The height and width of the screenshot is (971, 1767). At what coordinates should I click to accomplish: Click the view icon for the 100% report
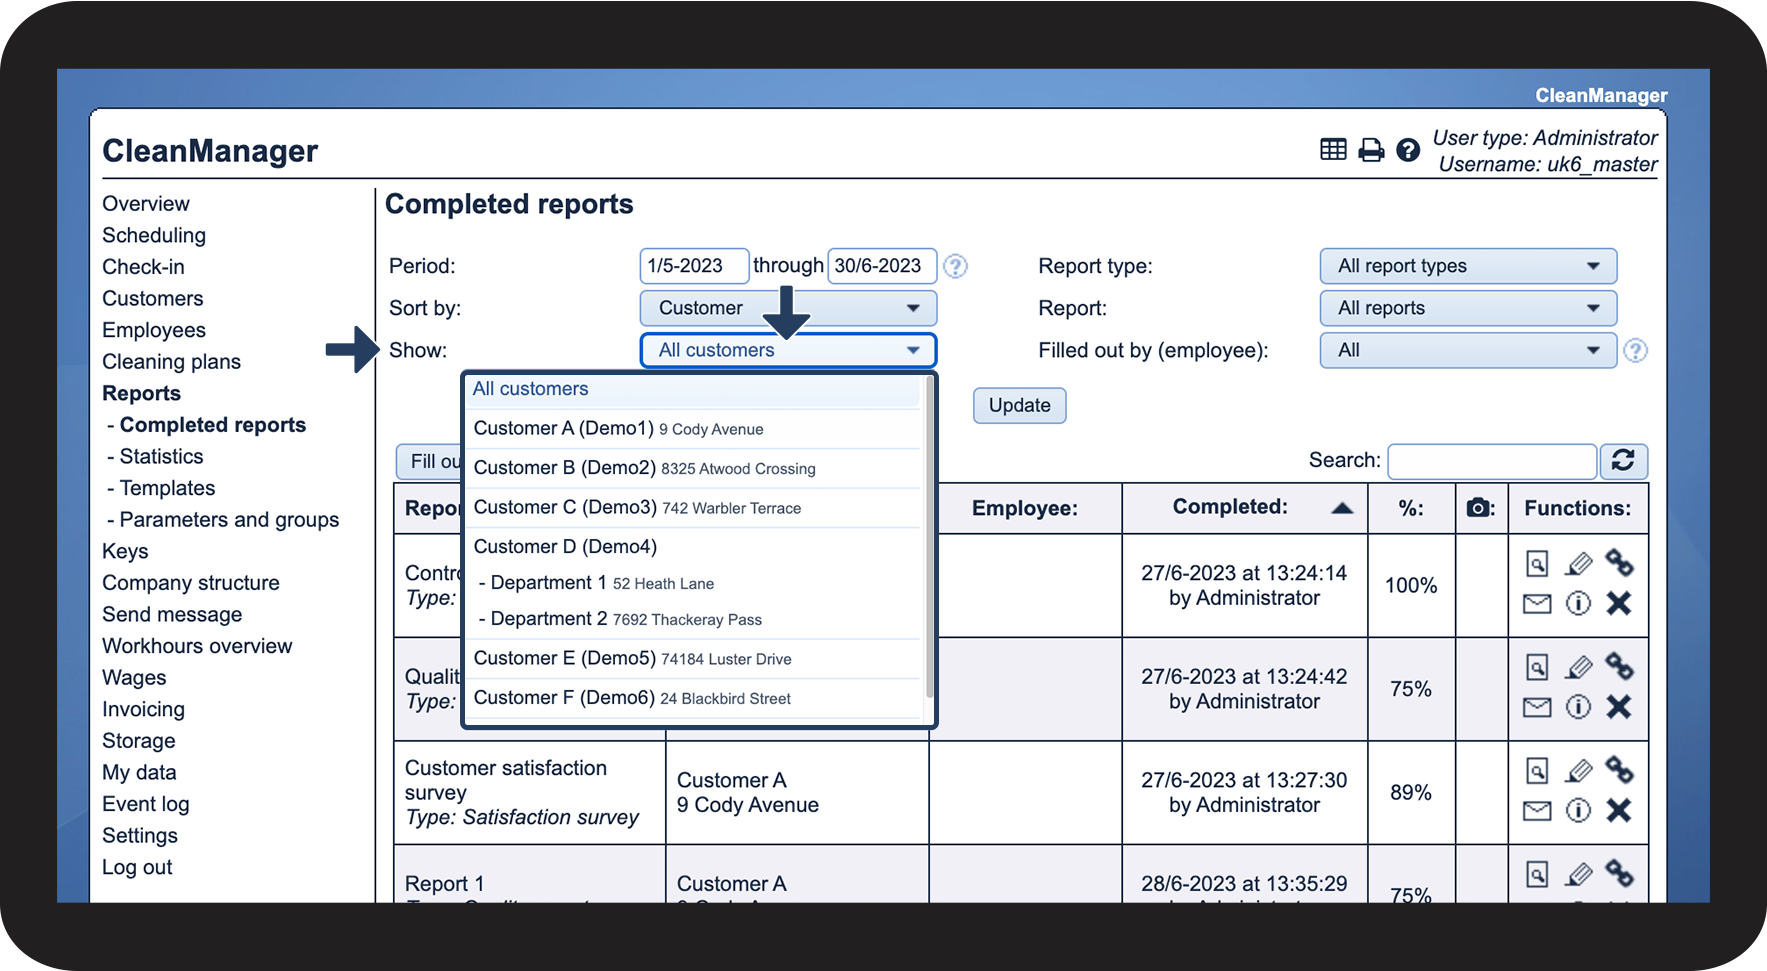point(1537,564)
